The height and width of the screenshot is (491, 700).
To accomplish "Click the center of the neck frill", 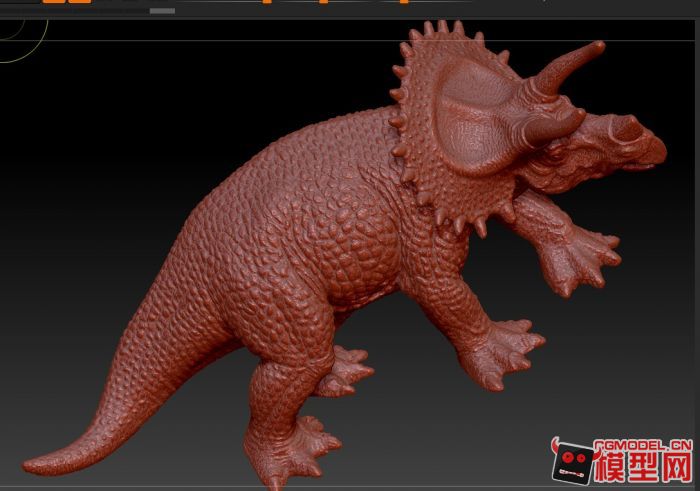I will [468, 118].
